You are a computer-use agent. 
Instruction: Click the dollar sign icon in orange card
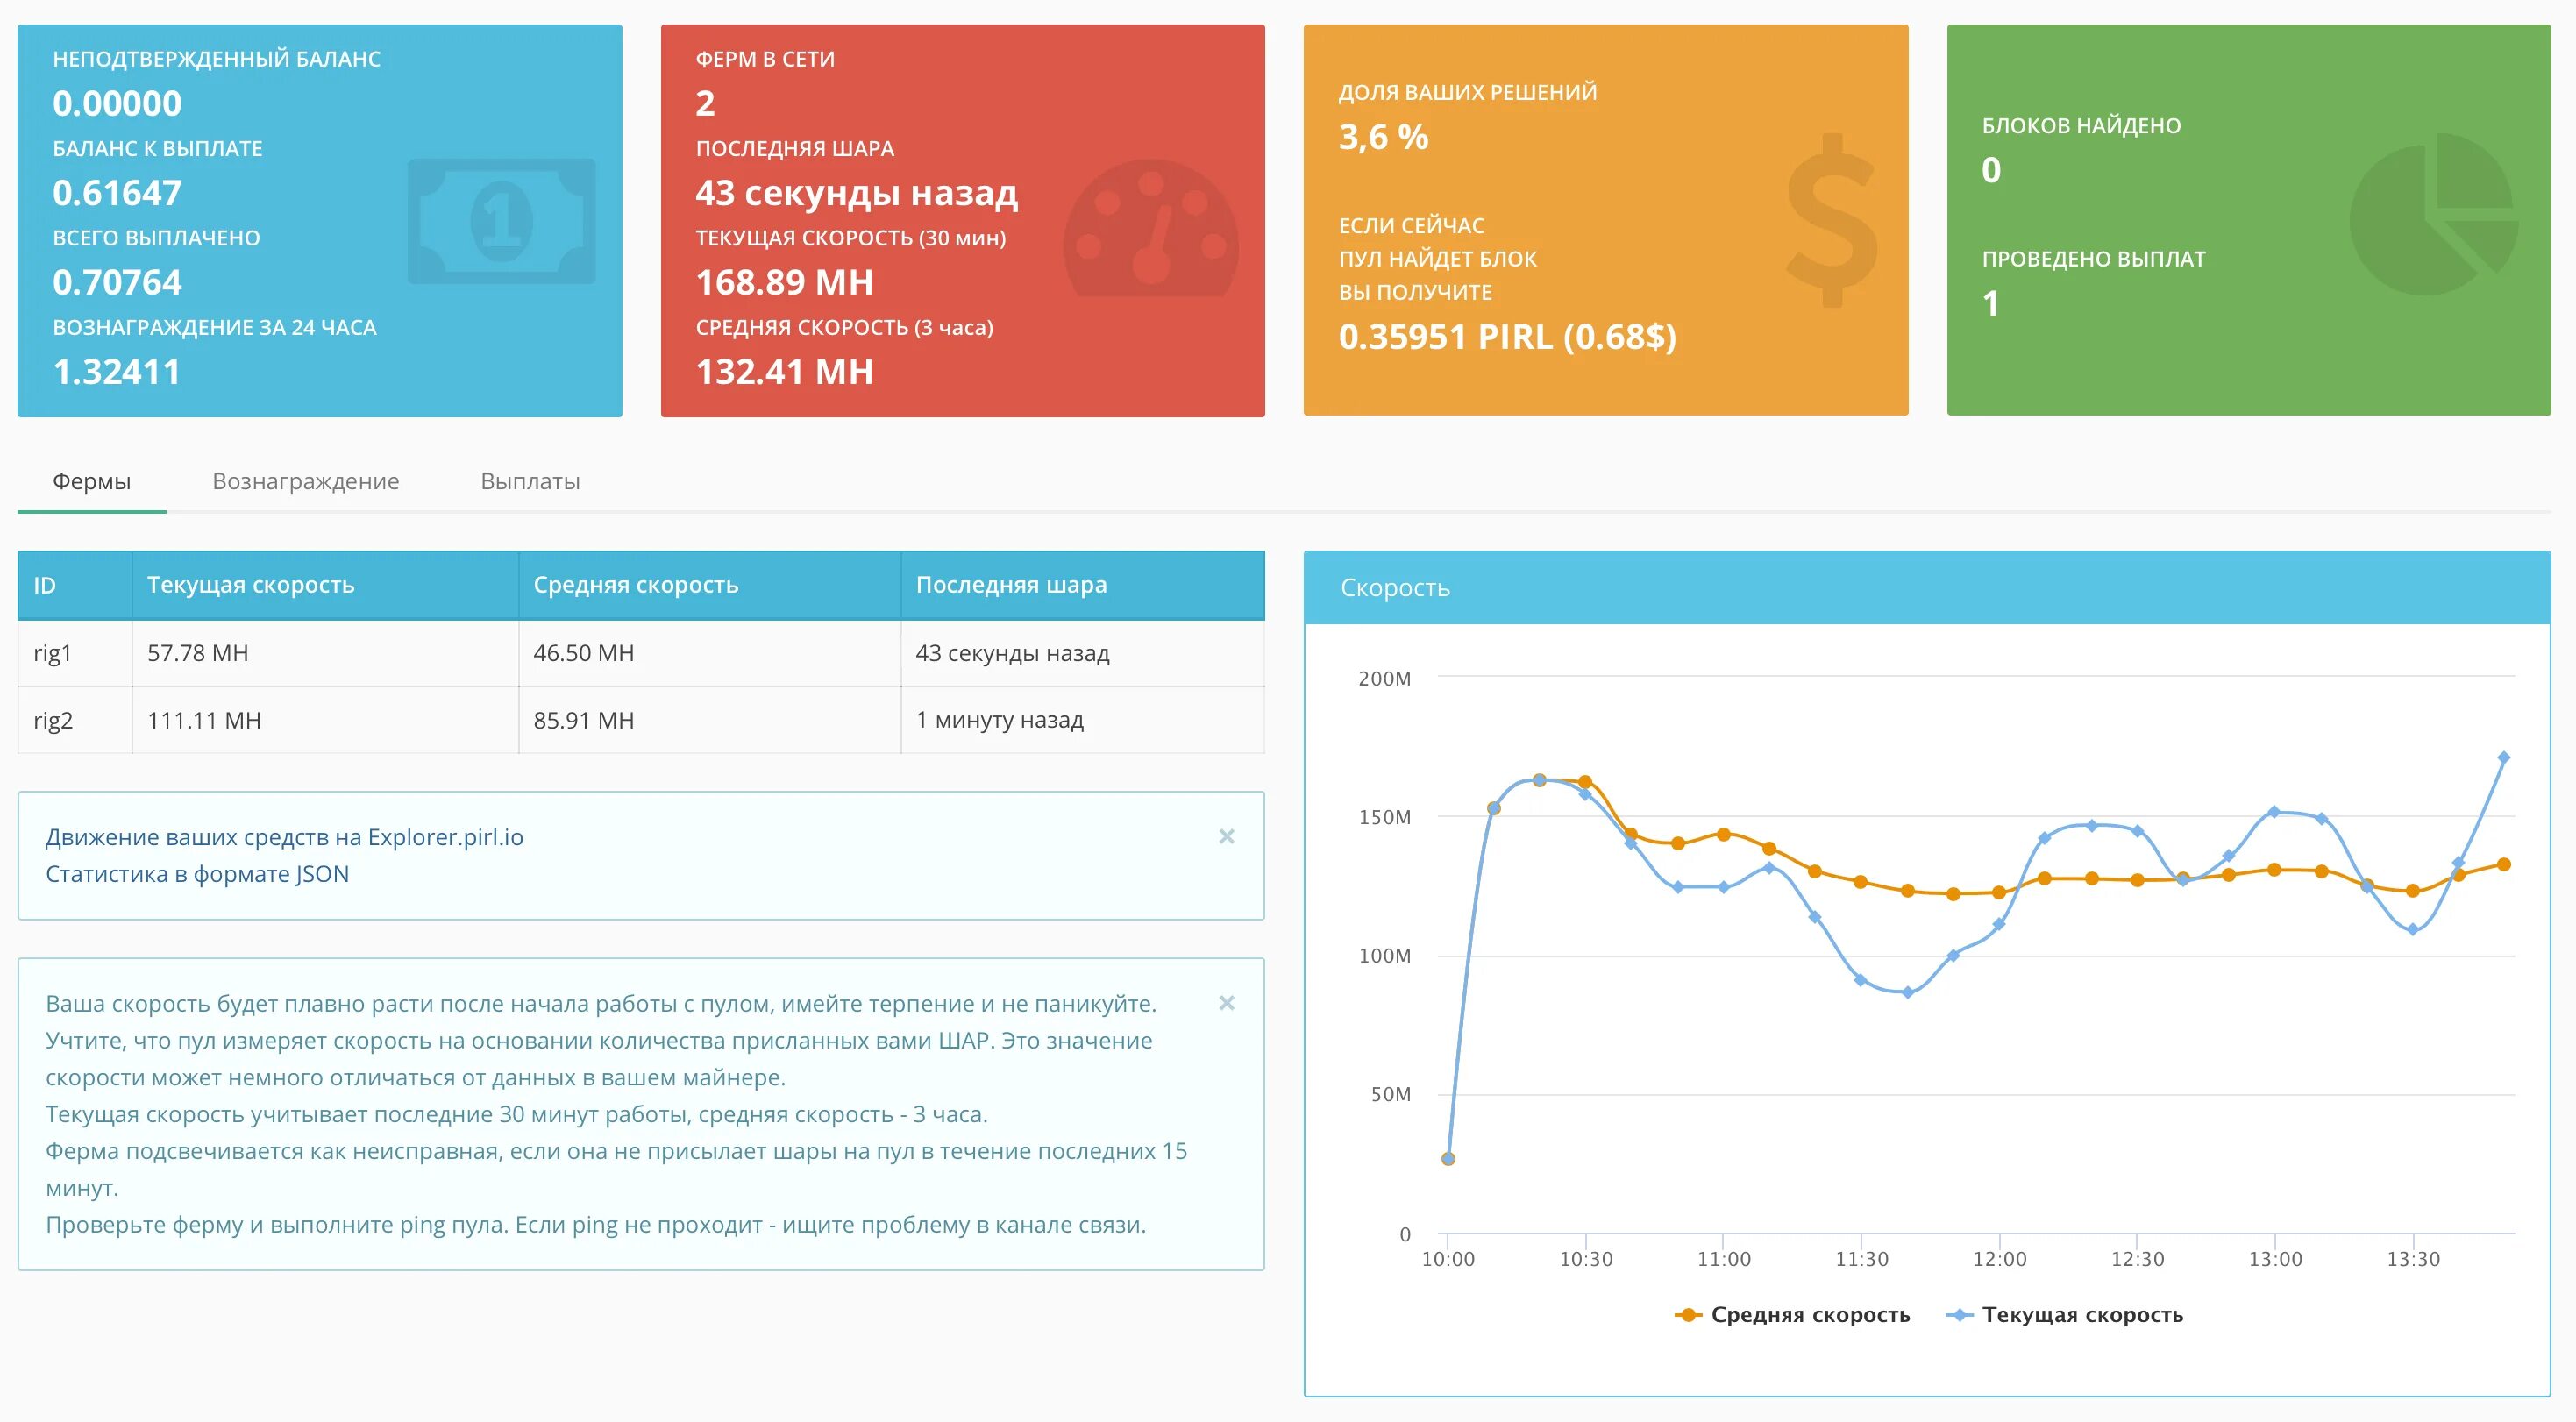(1831, 221)
